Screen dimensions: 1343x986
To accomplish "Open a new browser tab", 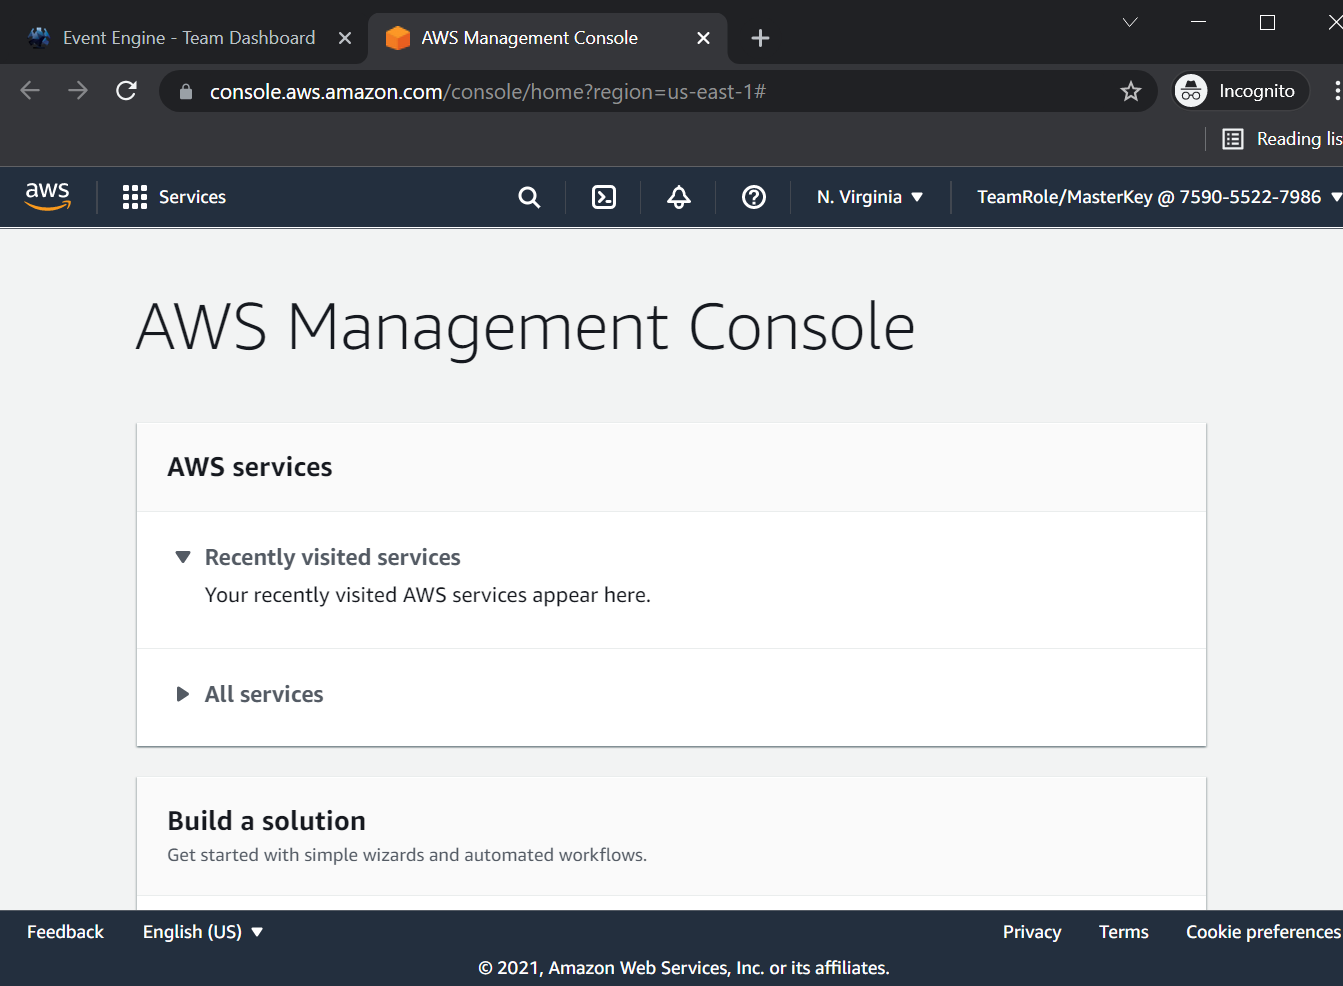I will coord(760,38).
